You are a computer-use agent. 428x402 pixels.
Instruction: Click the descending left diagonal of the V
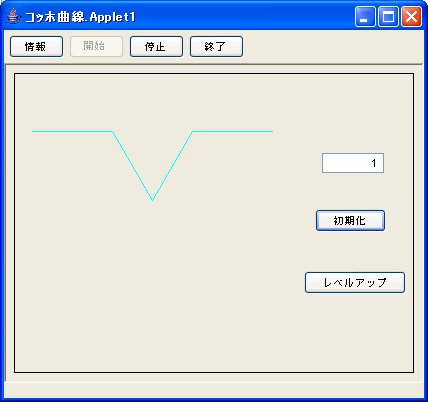133,166
